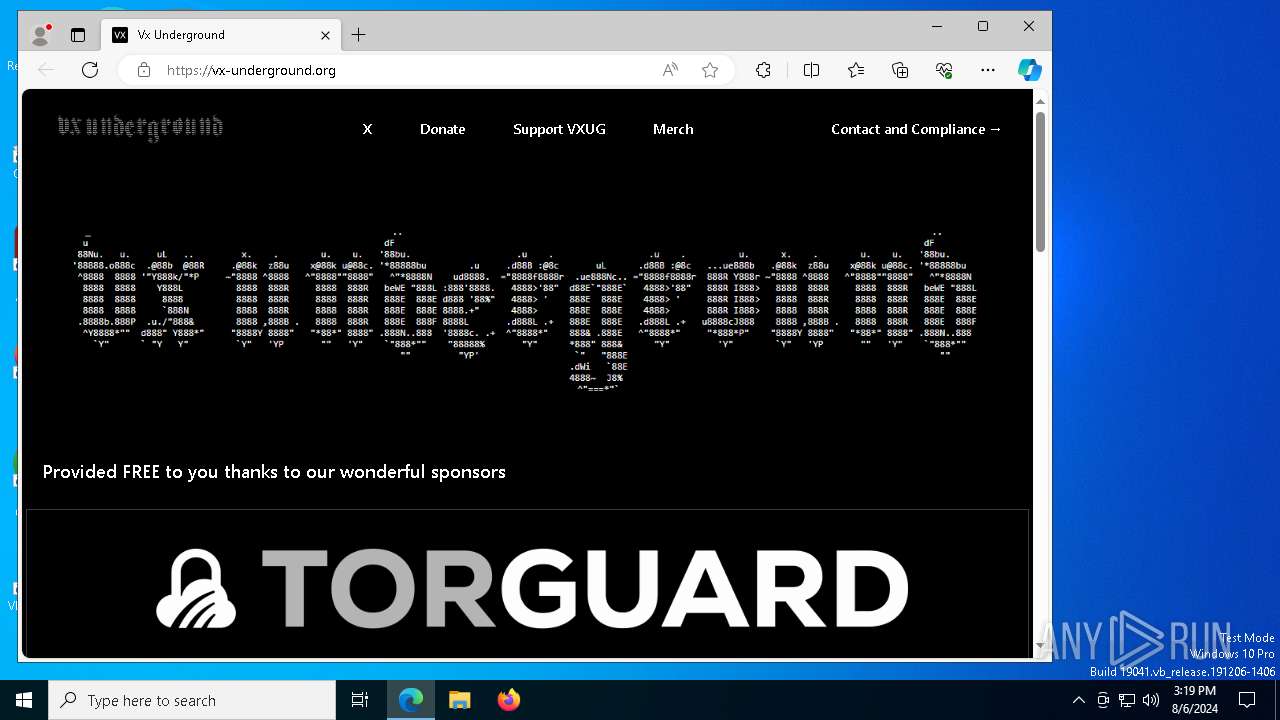Minimize the Edge window

[x=937, y=27]
